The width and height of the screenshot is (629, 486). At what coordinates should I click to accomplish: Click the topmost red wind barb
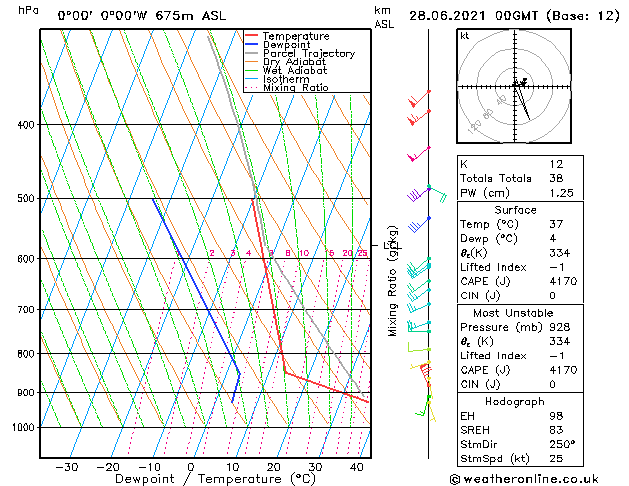click(418, 98)
